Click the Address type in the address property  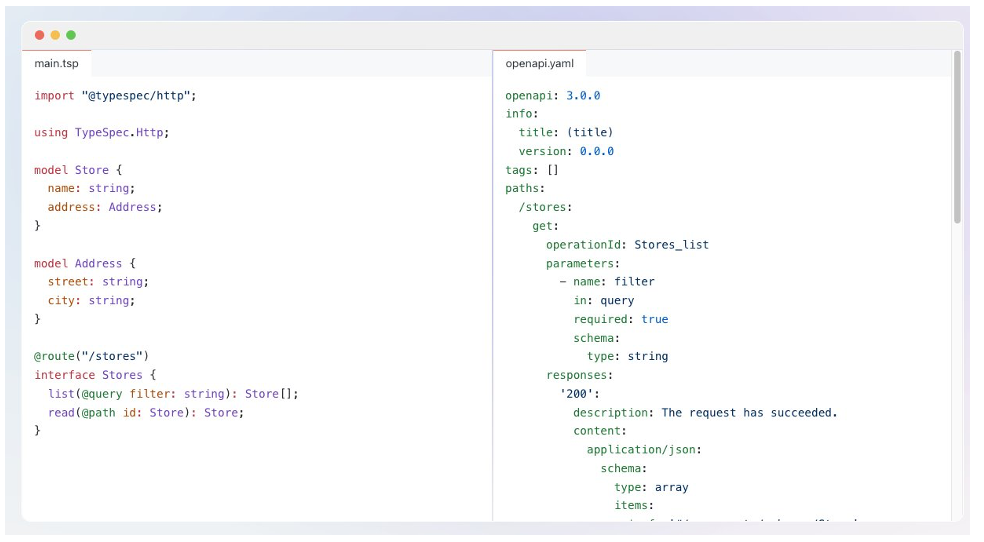tap(132, 207)
